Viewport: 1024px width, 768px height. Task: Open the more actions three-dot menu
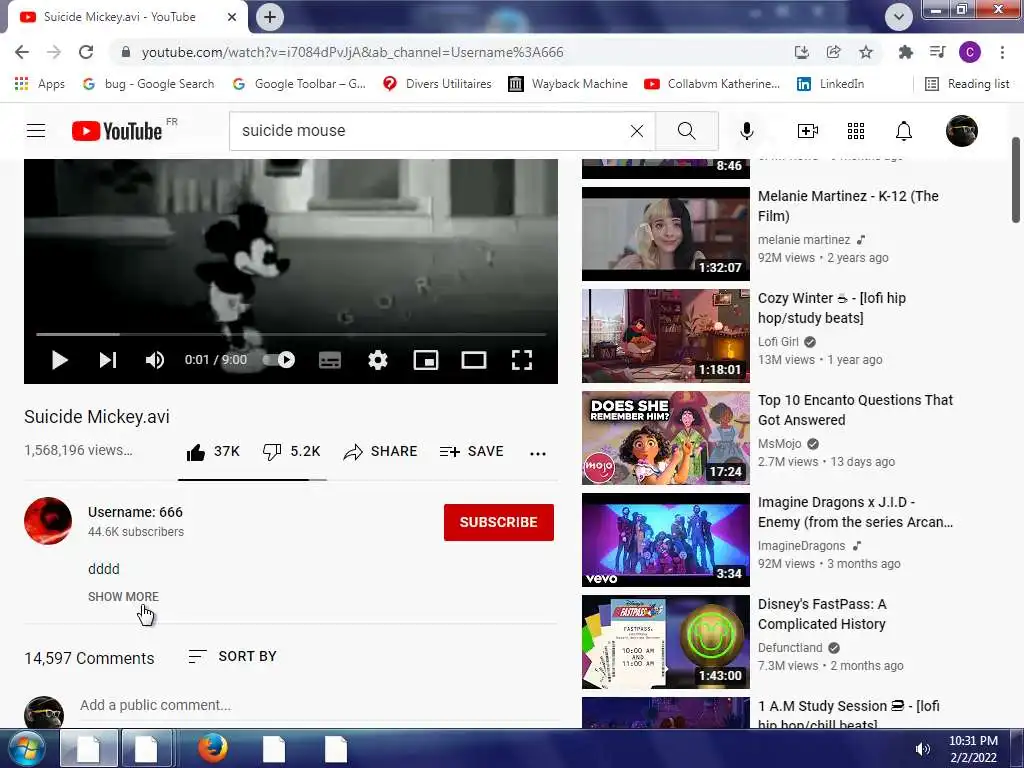[x=537, y=453]
